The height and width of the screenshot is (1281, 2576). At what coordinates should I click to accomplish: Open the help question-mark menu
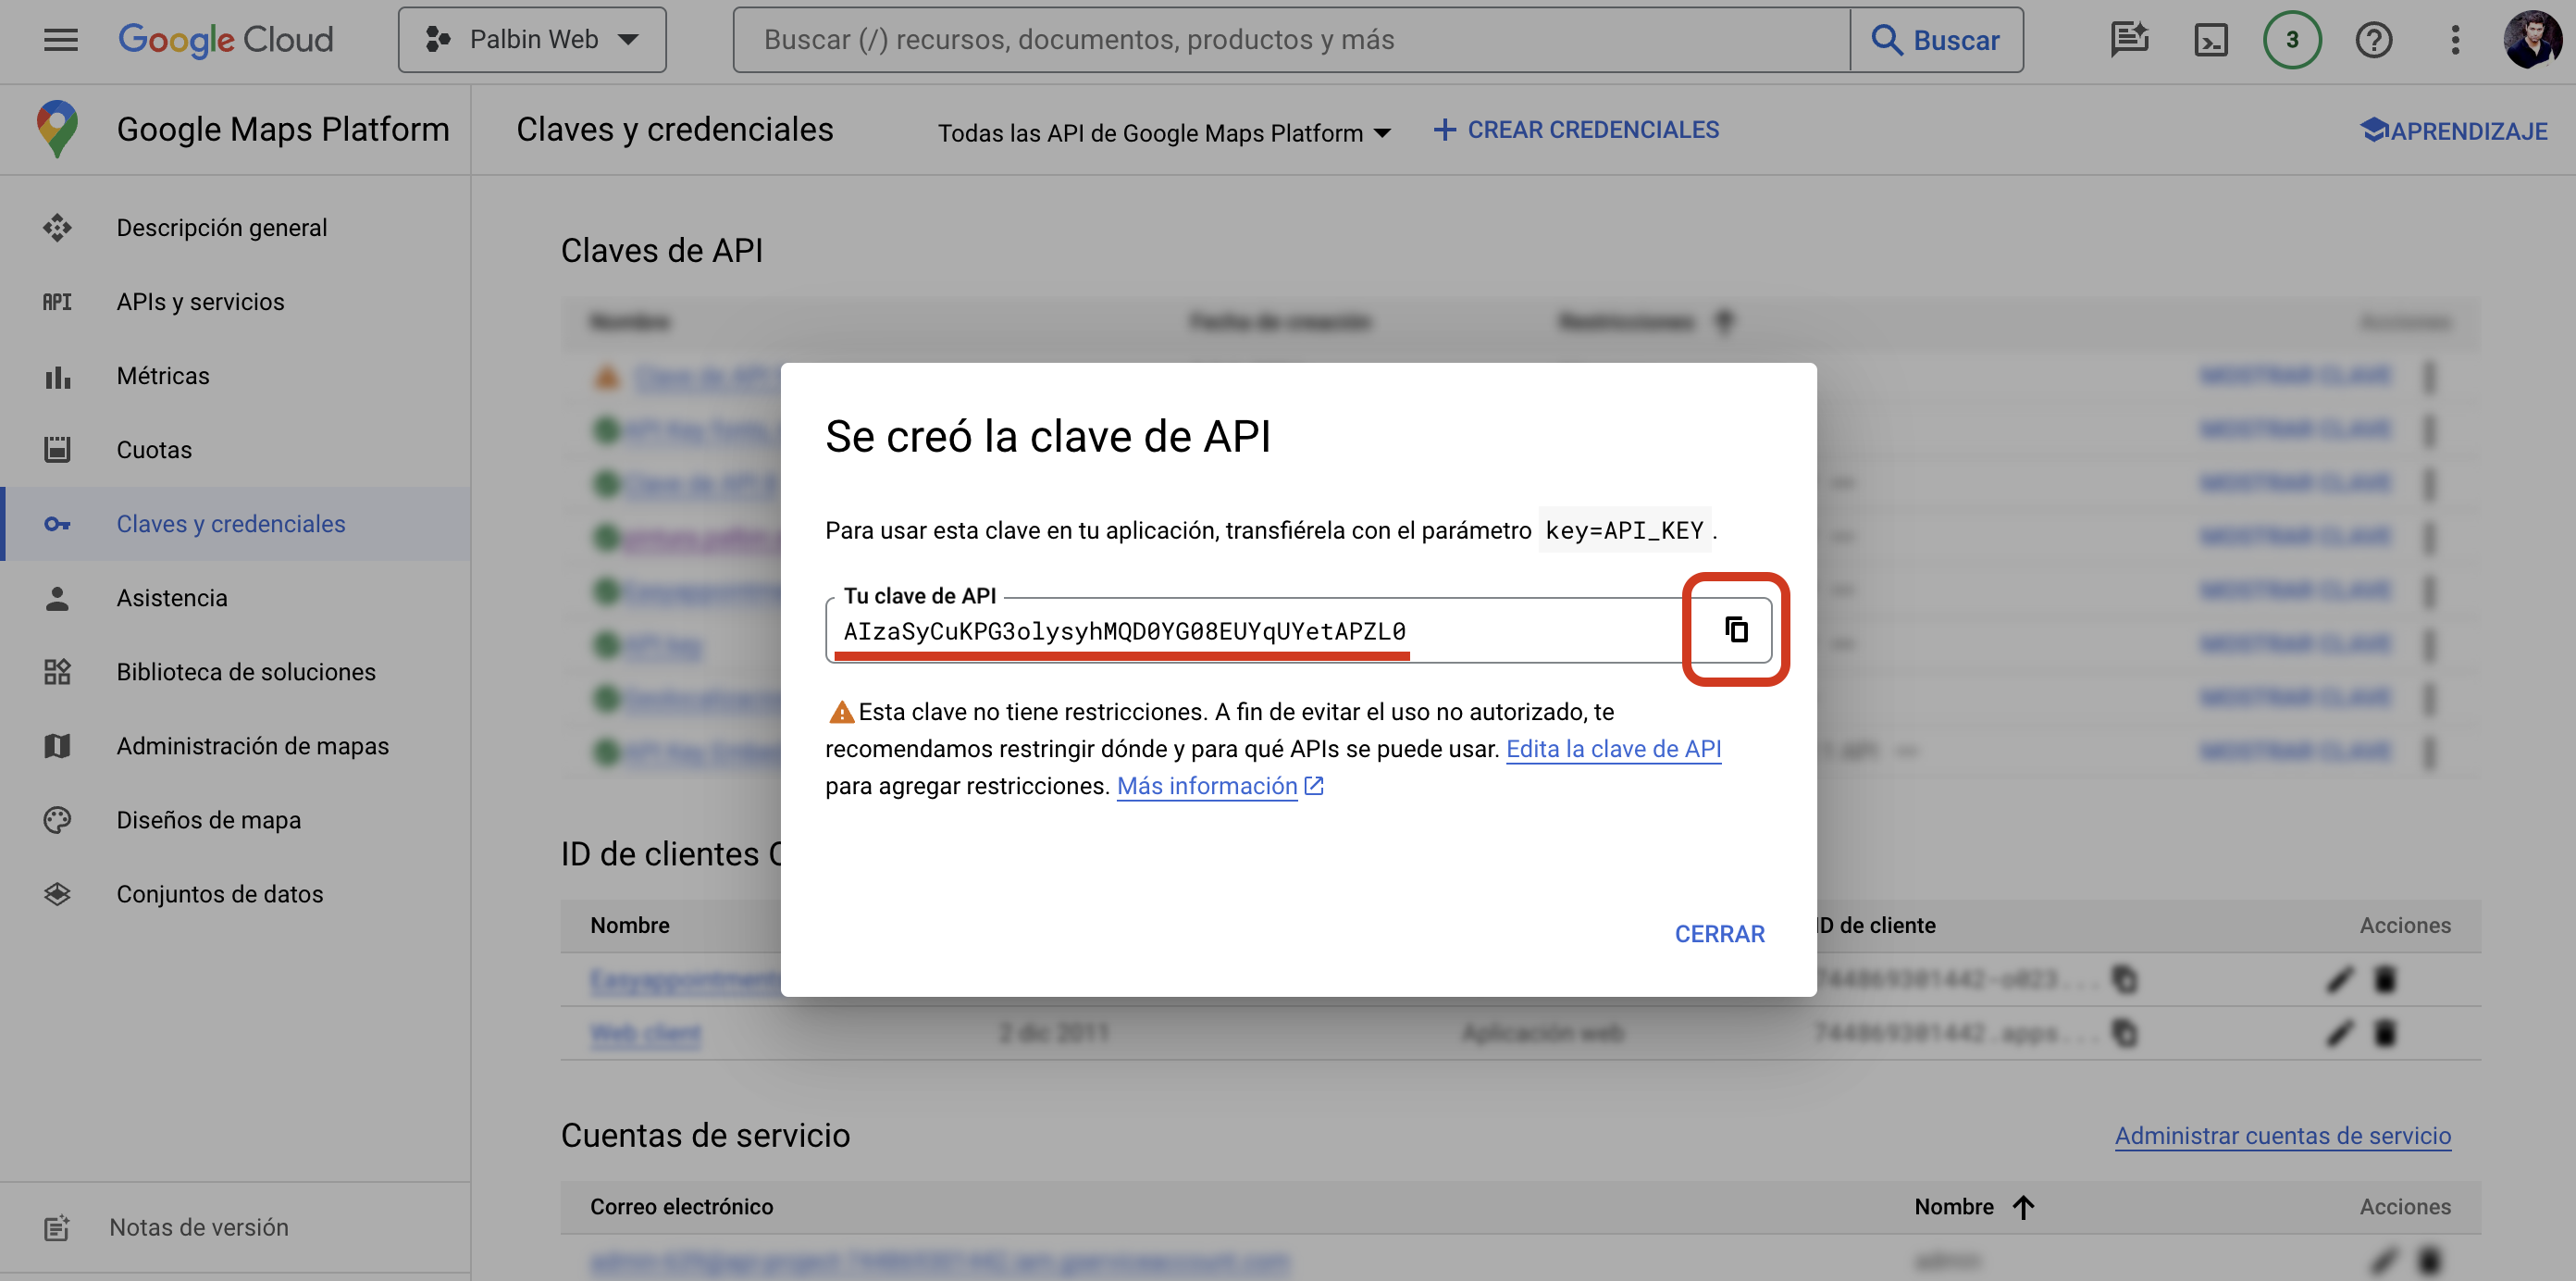(x=2374, y=40)
